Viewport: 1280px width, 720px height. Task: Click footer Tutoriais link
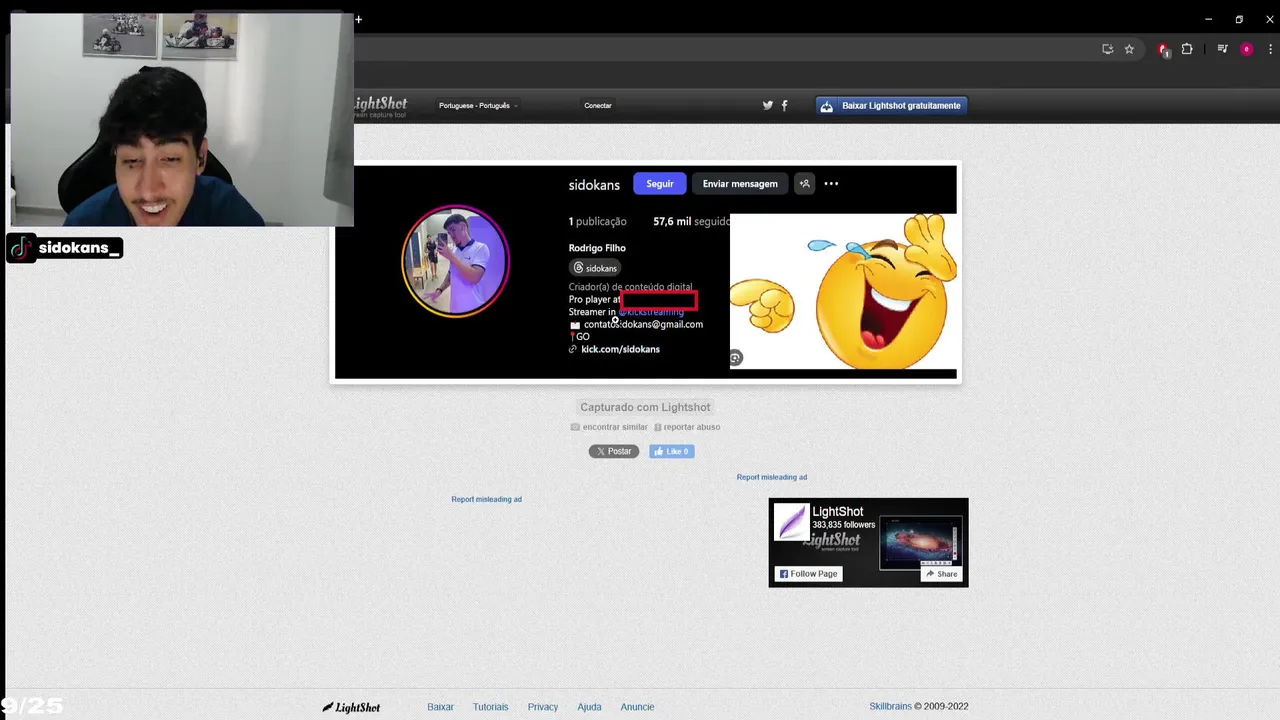pyautogui.click(x=490, y=707)
